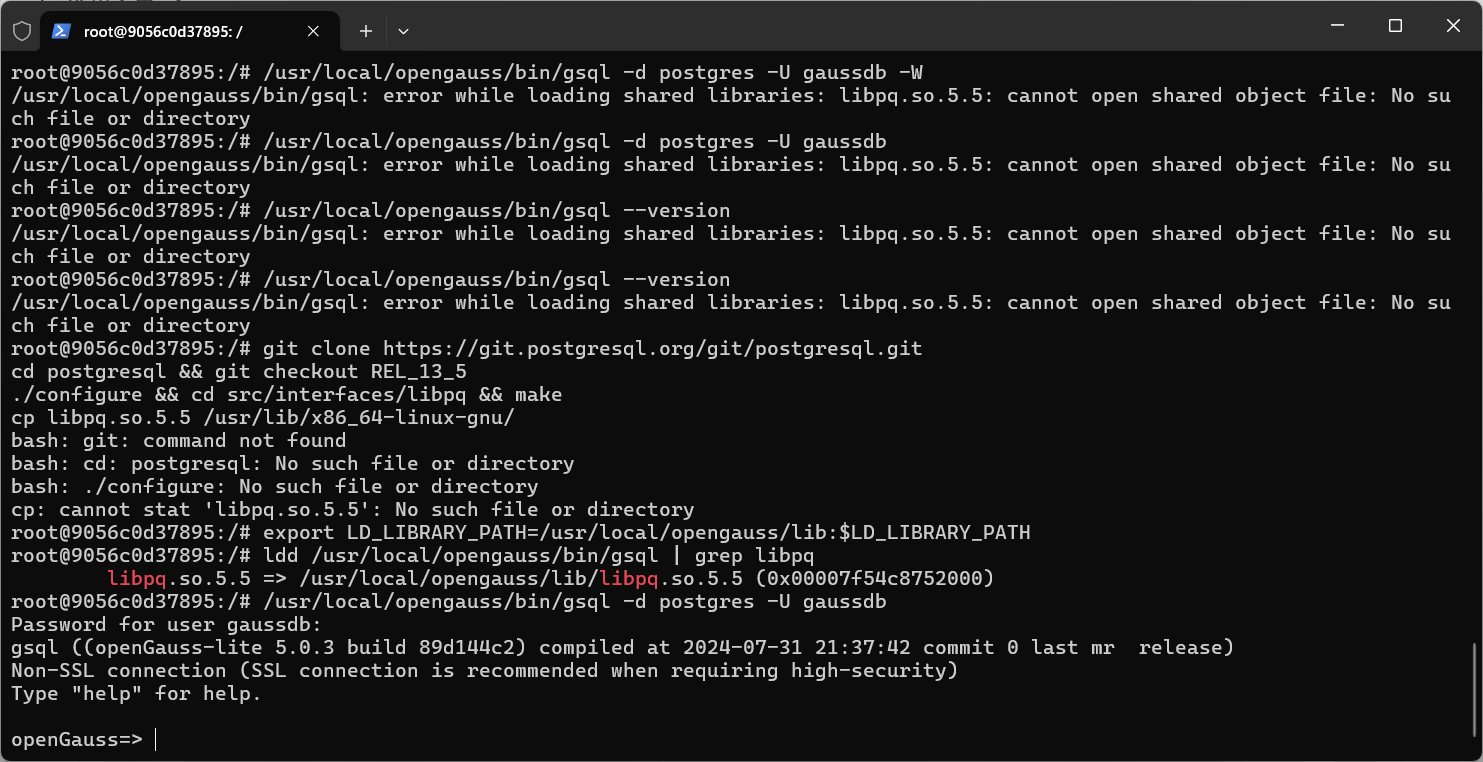Image resolution: width=1483 pixels, height=762 pixels.
Task: Click the 'Password for user gaussdb' line
Action: [166, 624]
